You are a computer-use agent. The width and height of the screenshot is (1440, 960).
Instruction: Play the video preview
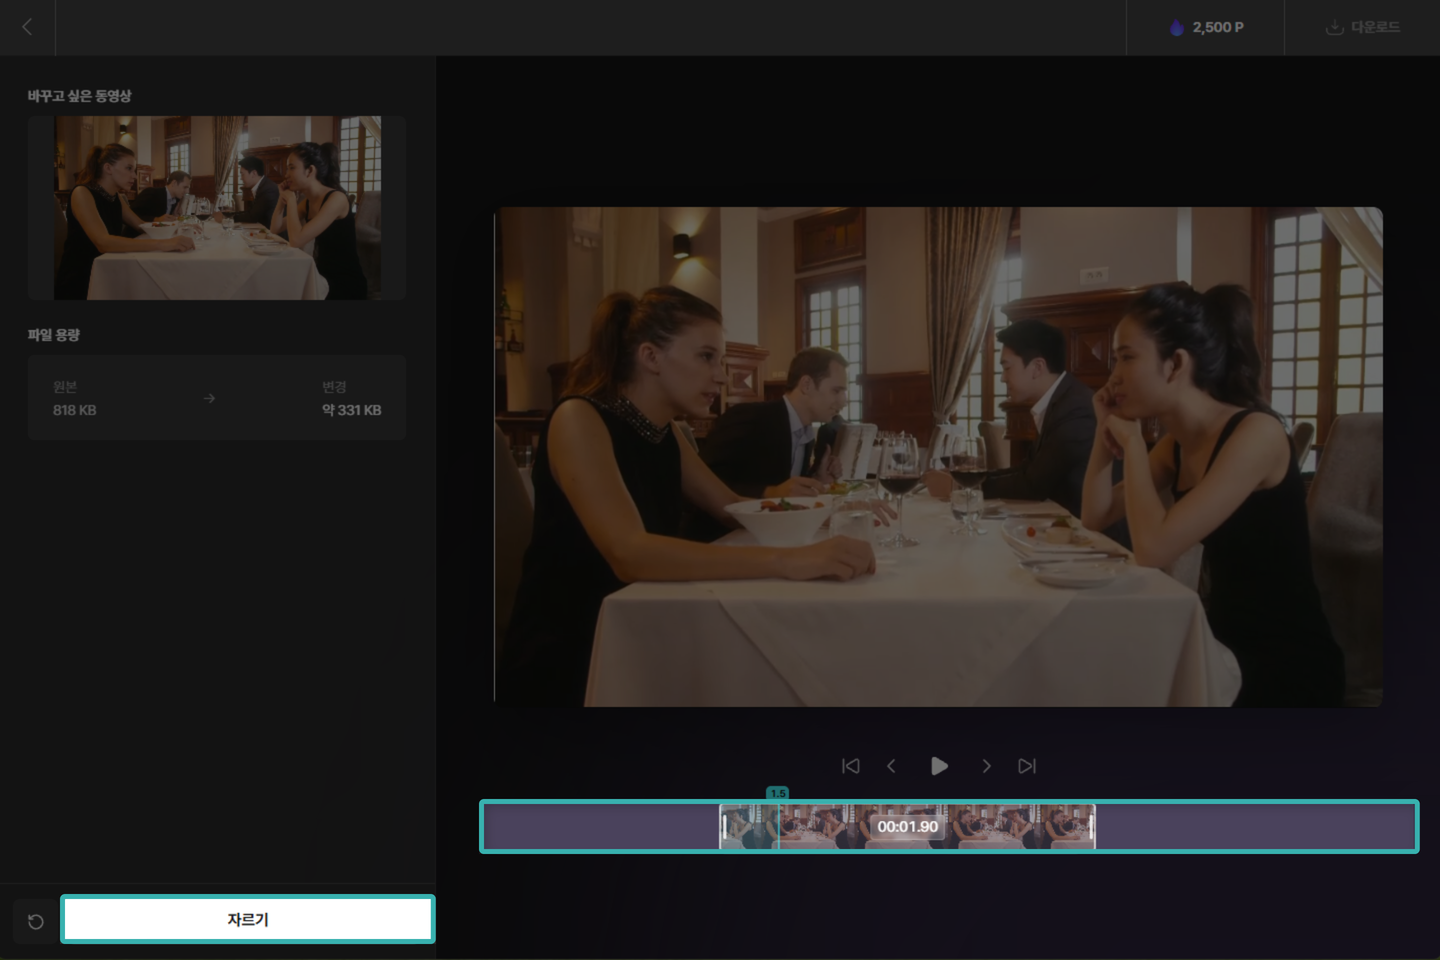coord(939,766)
